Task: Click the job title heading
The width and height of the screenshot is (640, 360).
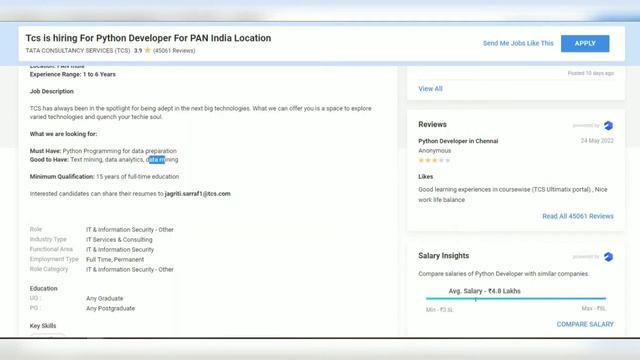Action: [148, 38]
